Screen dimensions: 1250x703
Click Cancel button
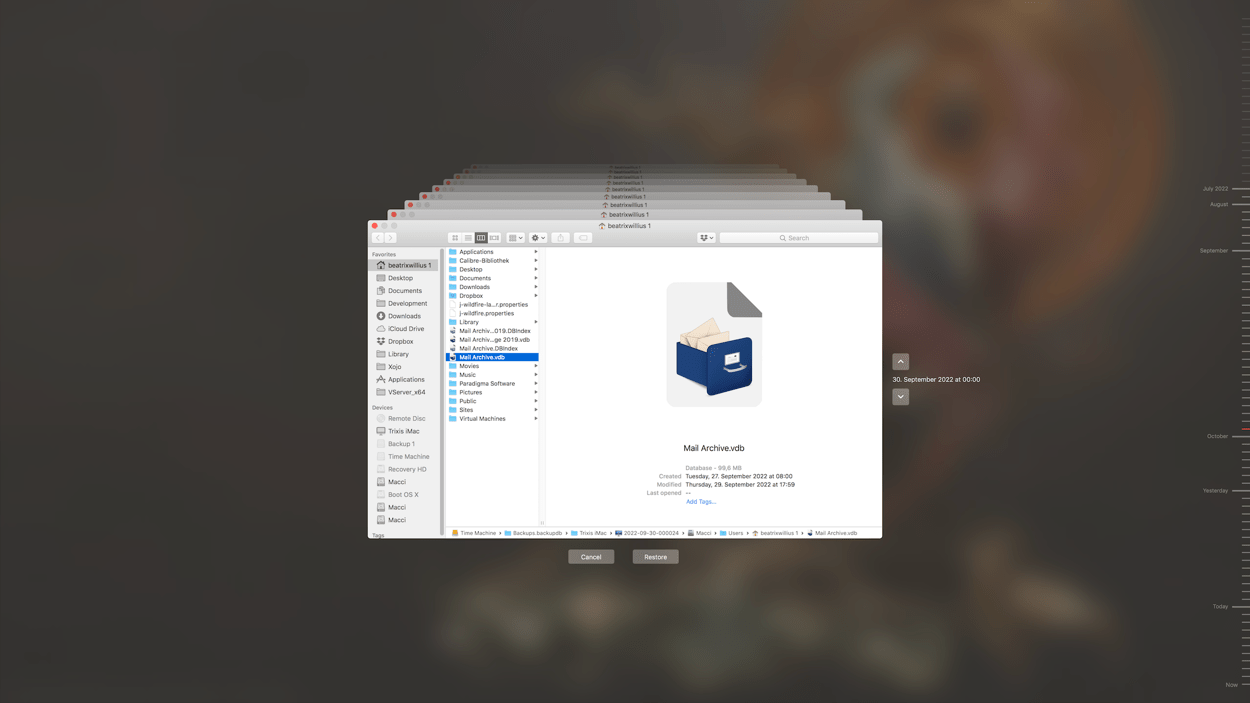click(x=591, y=557)
